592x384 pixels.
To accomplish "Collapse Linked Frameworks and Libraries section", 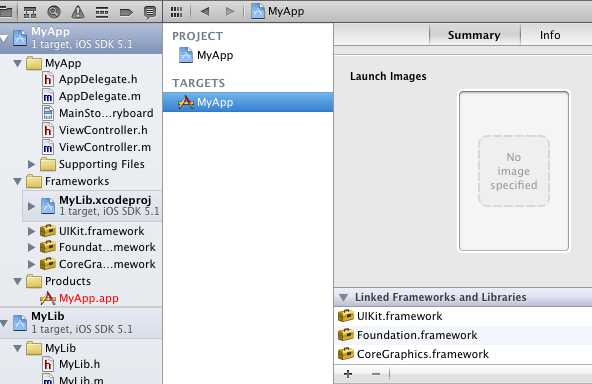I will coord(344,297).
